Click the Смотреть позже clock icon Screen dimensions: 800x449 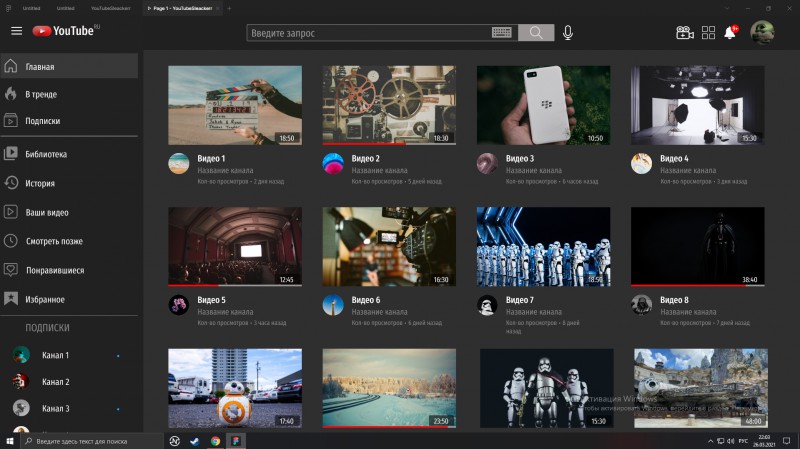[11, 241]
